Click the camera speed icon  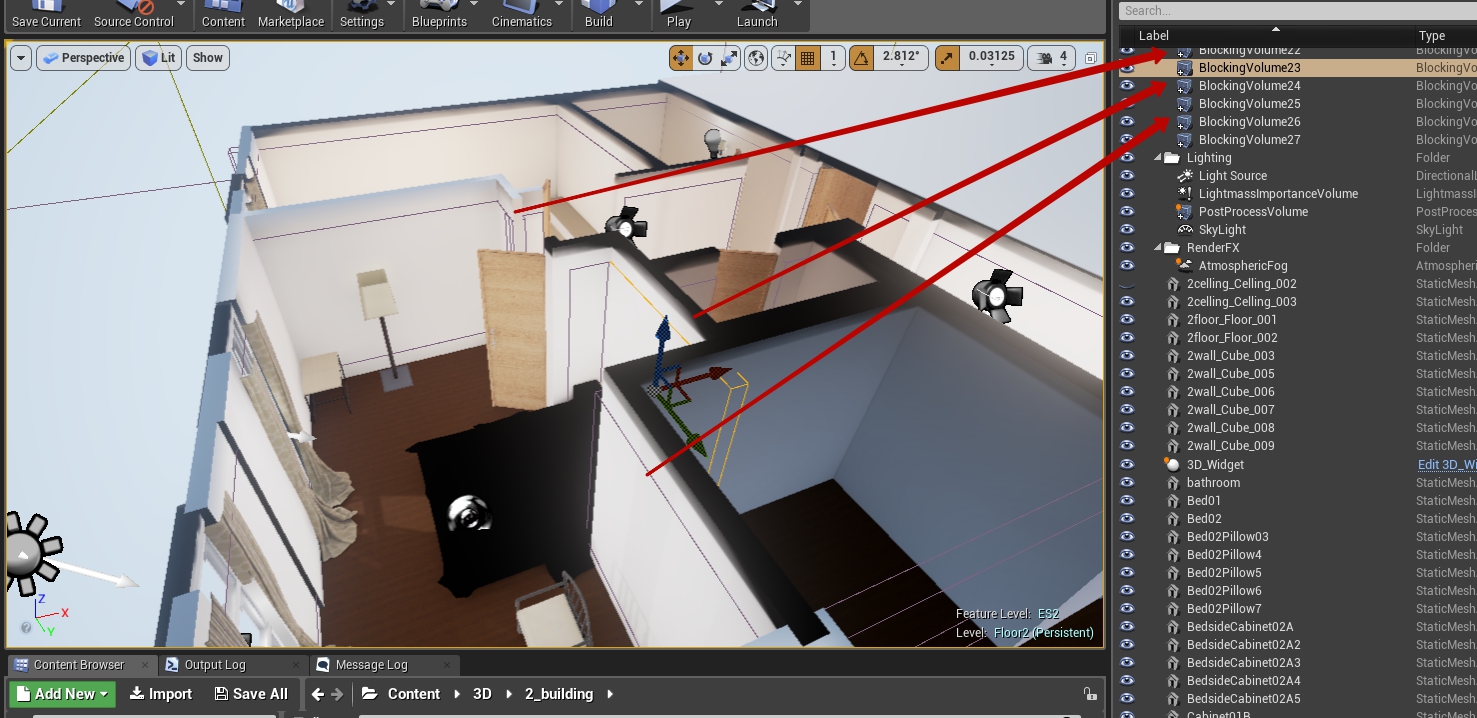1045,58
